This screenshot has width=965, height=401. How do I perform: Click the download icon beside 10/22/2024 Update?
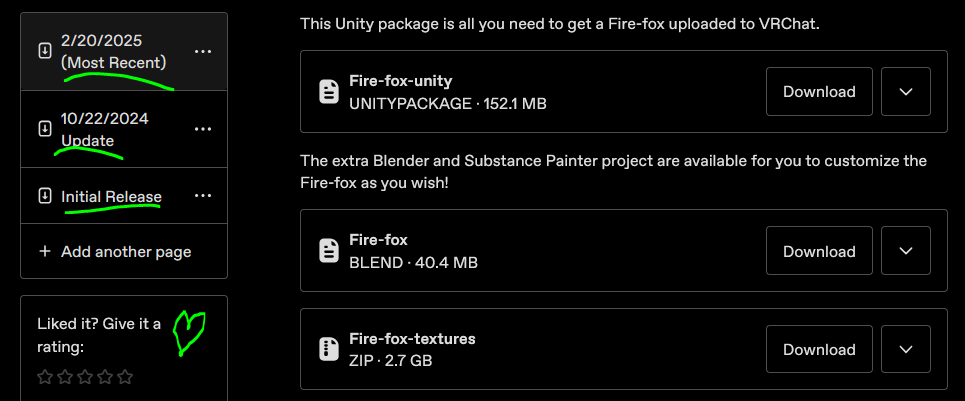(44, 129)
